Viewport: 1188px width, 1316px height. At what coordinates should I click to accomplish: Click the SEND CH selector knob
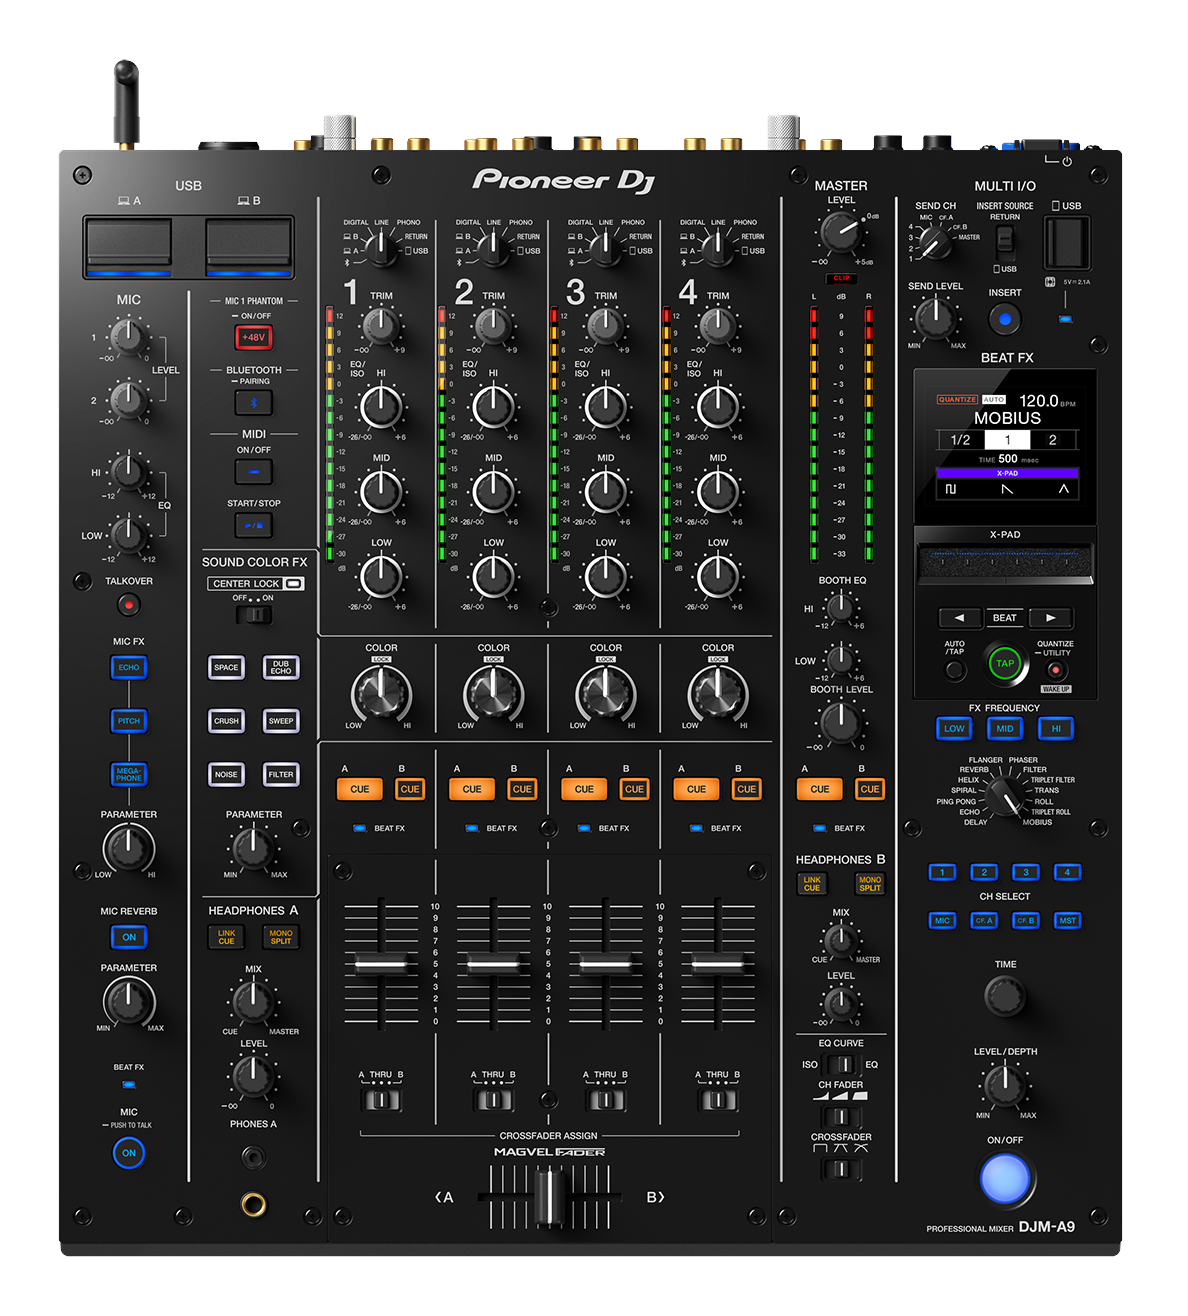point(934,241)
